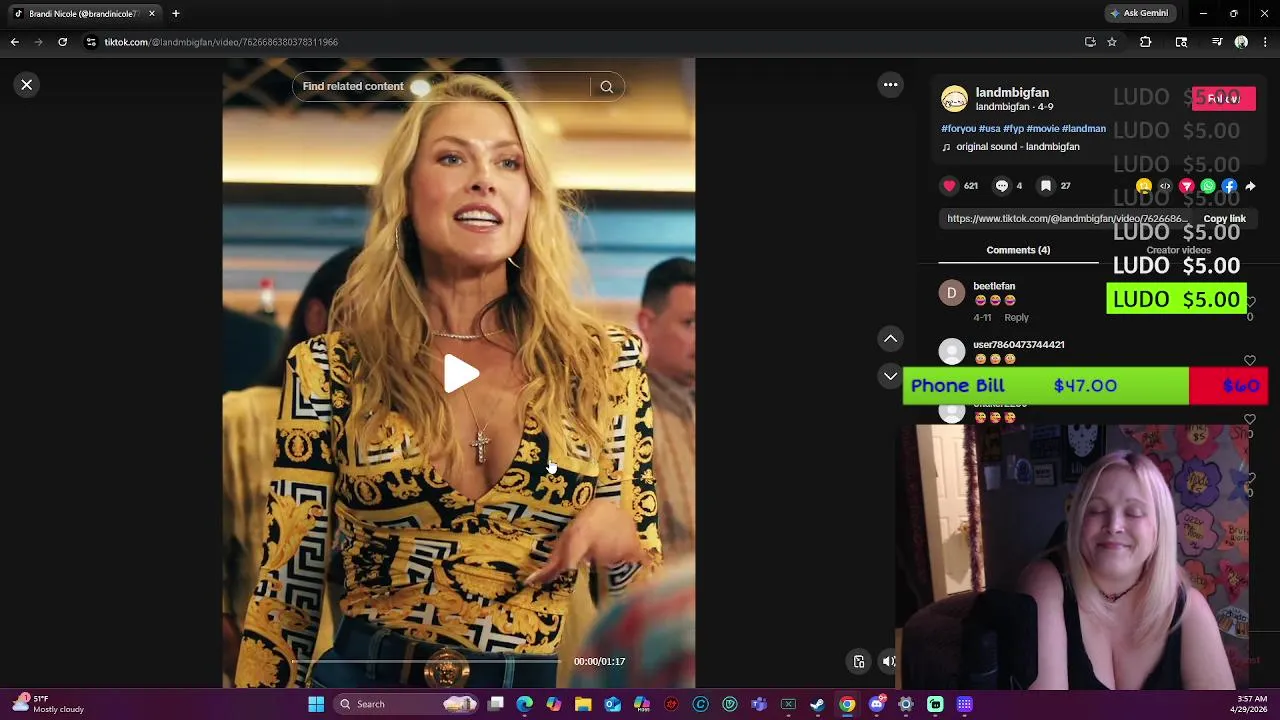Click the browser back arrow
This screenshot has width=1280, height=720.
pyautogui.click(x=14, y=42)
